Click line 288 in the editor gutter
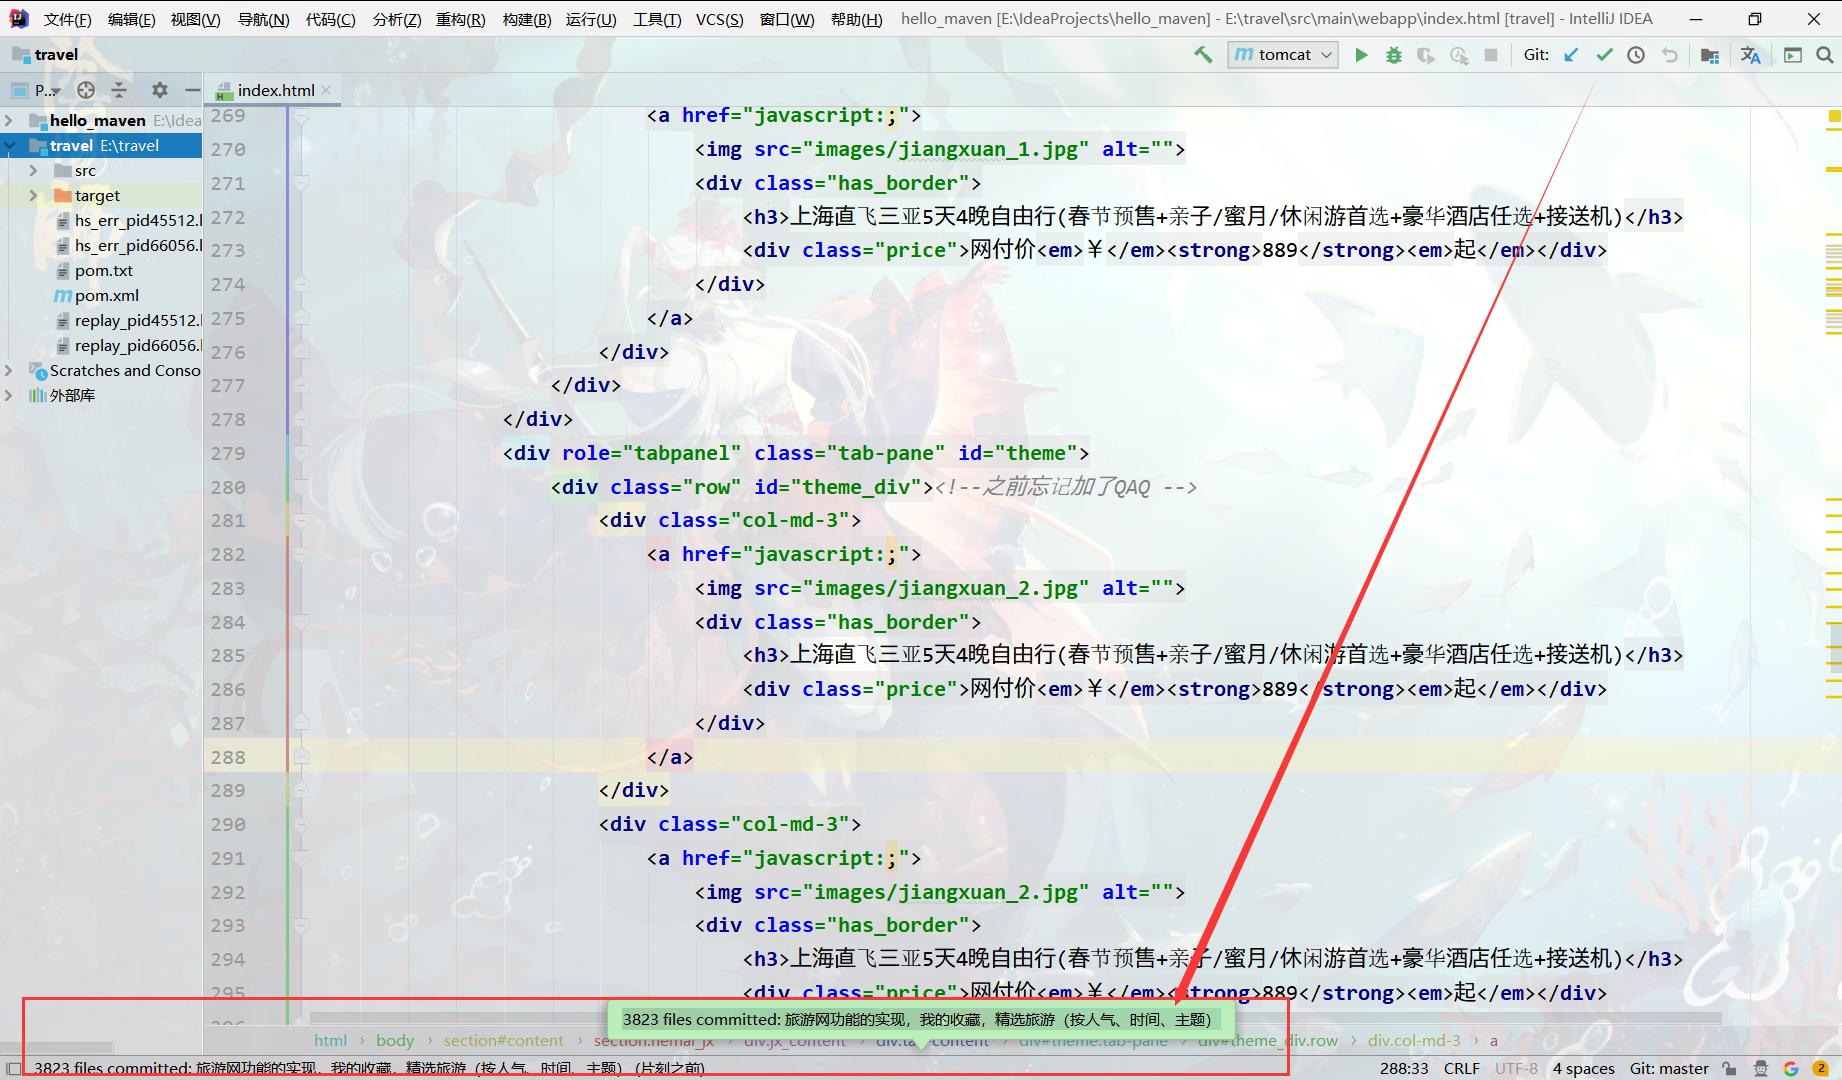 point(228,757)
